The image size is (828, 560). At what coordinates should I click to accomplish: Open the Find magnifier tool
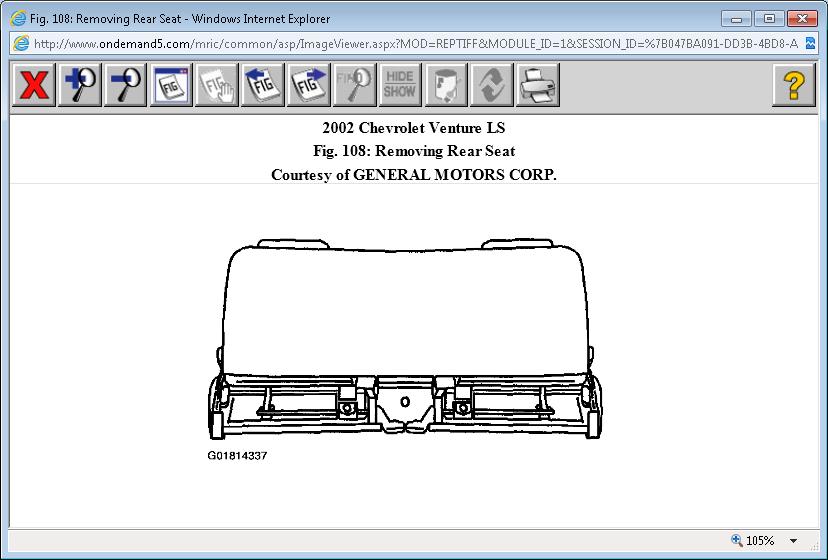(354, 85)
